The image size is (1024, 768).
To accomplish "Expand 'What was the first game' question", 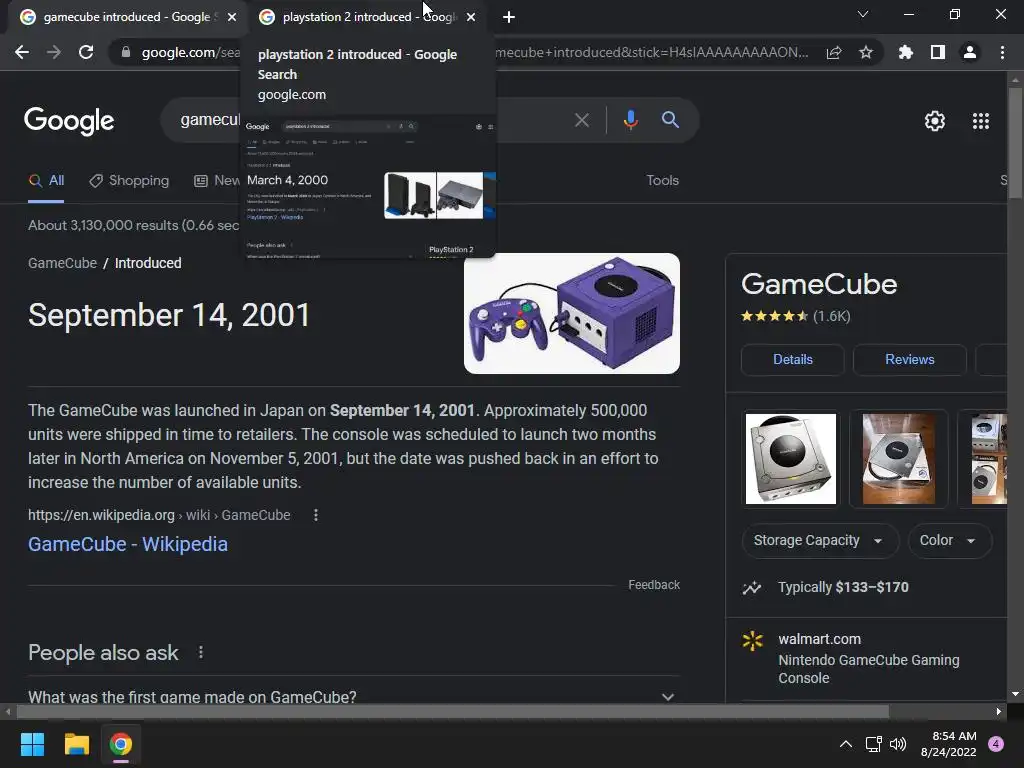I will point(353,696).
